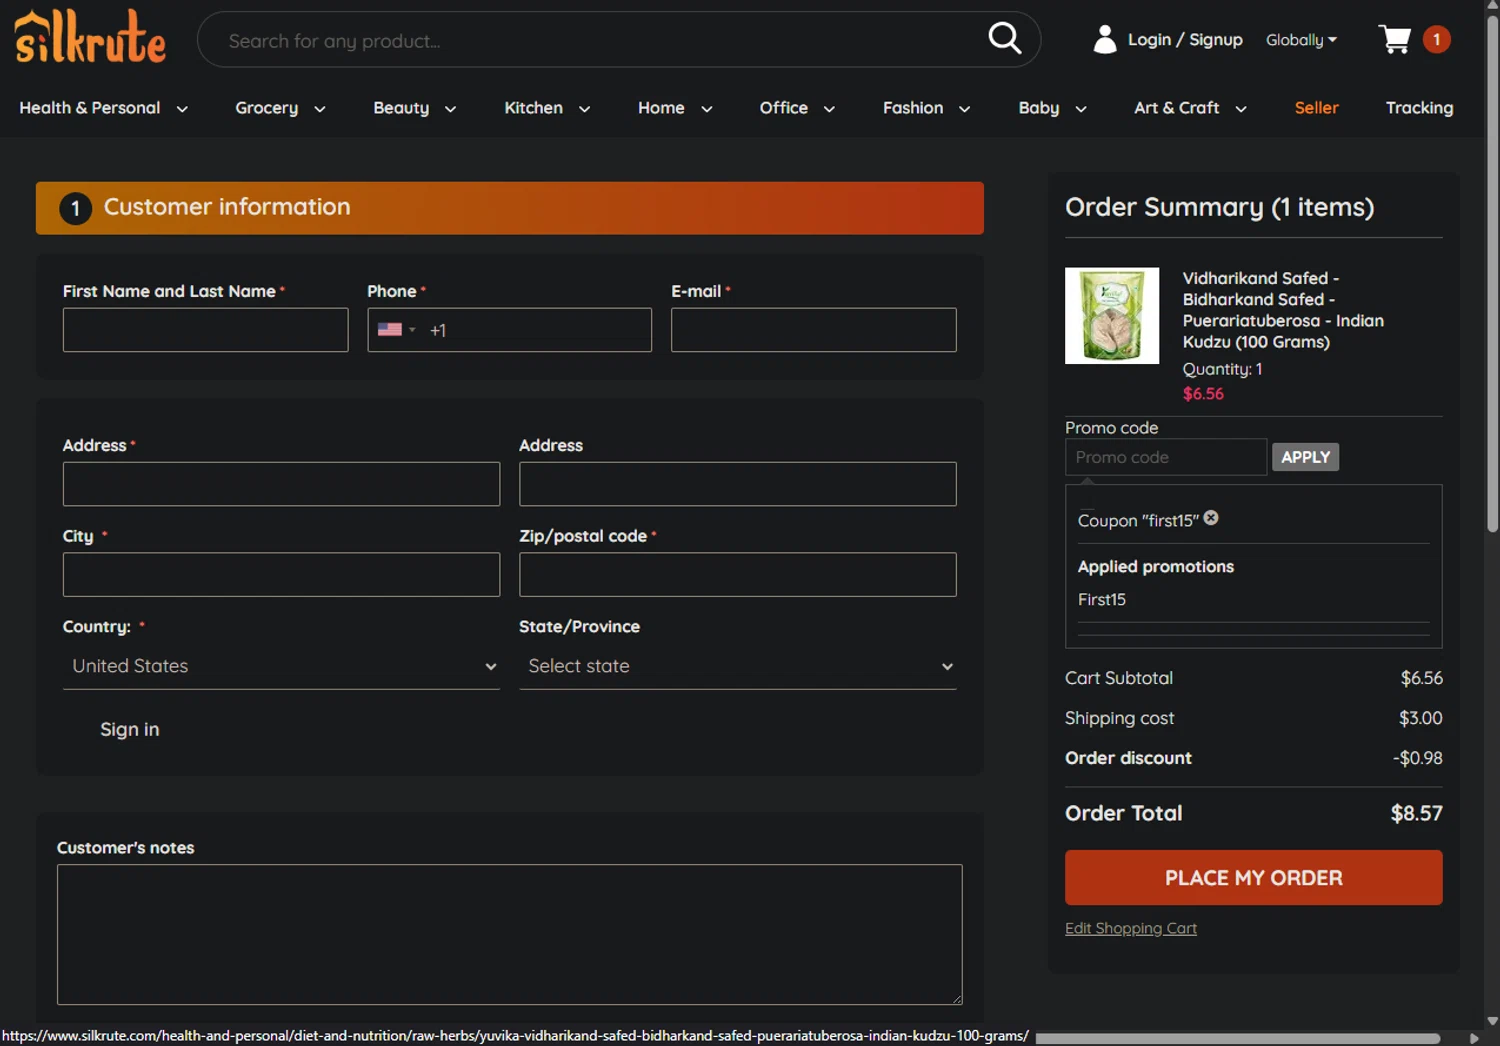The width and height of the screenshot is (1500, 1046).
Task: Click the Order Total amount $8.57
Action: 1416,813
